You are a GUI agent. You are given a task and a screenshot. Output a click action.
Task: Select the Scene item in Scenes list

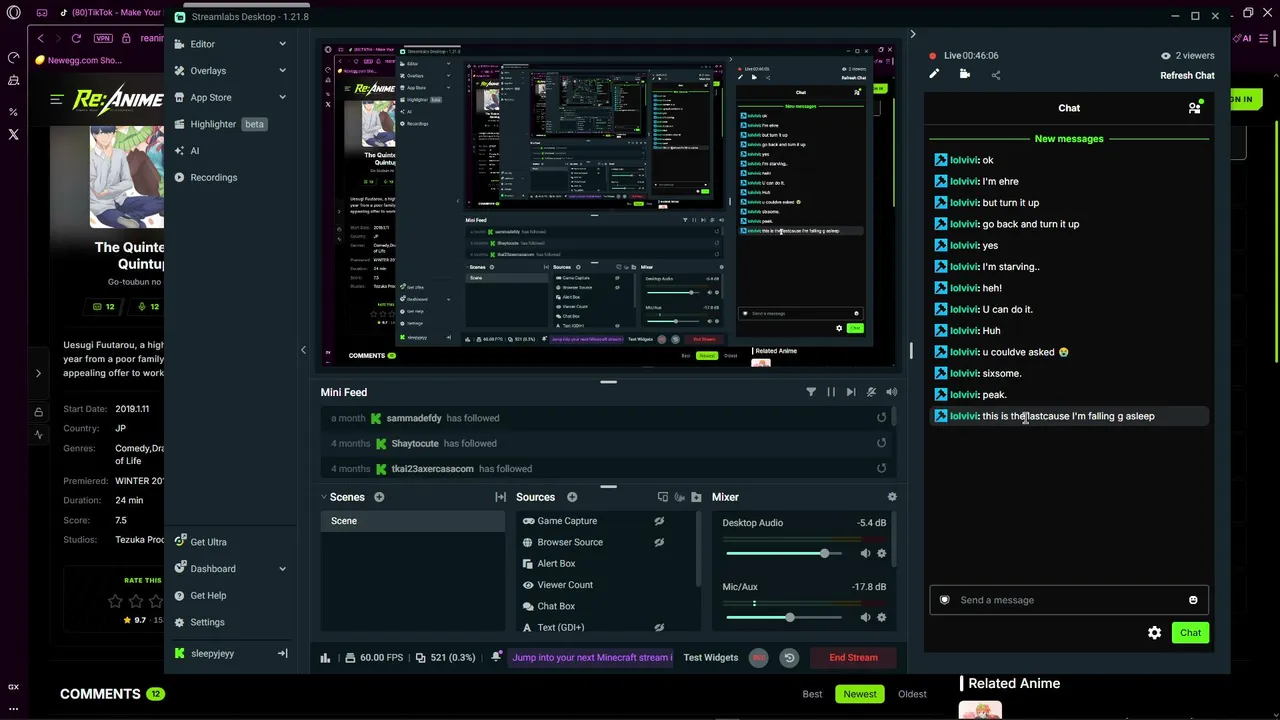pos(412,521)
